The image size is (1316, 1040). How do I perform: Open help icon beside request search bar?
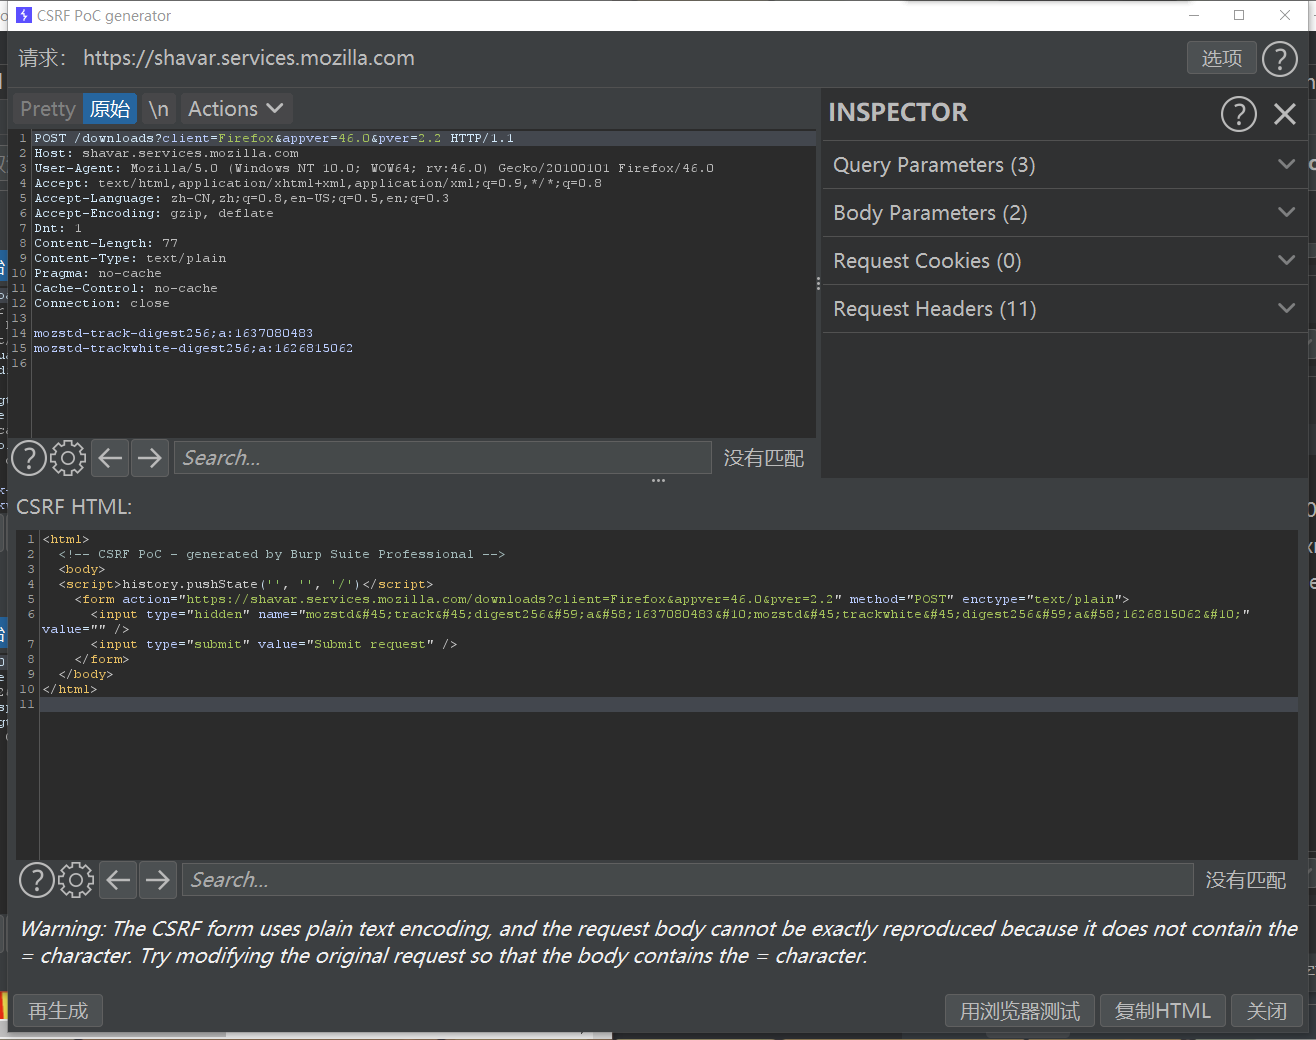(29, 458)
